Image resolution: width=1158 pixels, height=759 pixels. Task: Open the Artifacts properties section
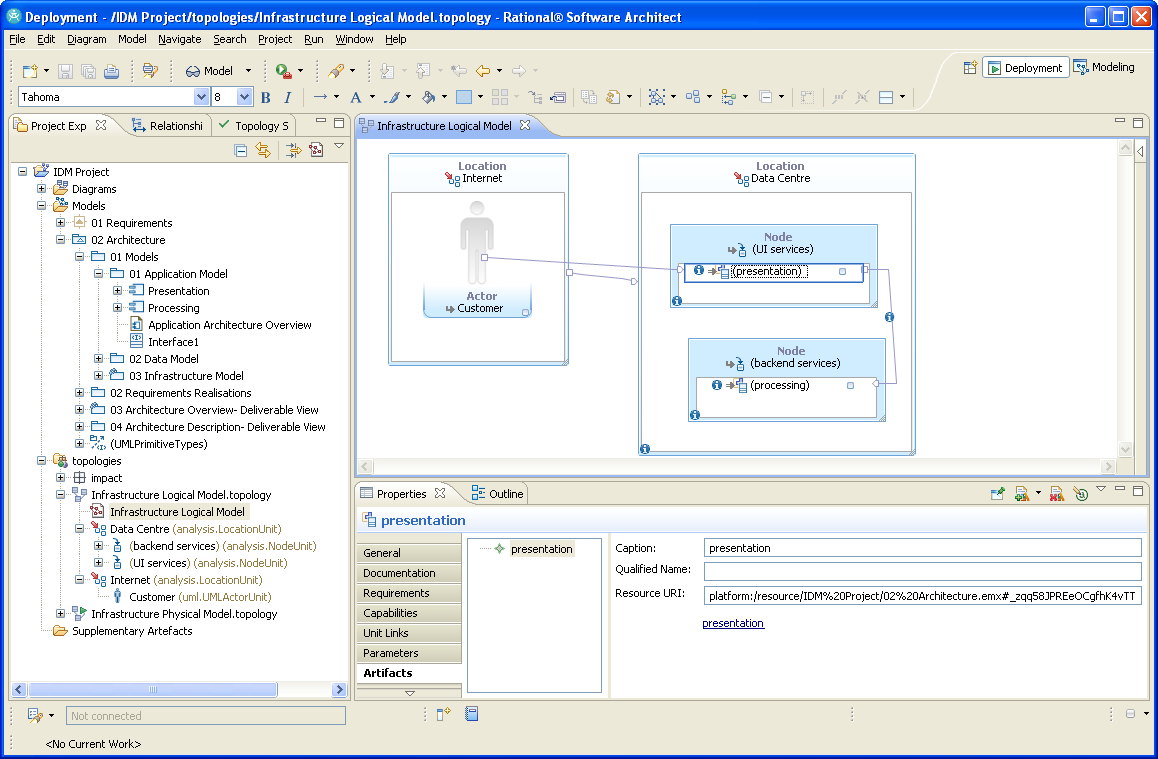[x=408, y=673]
